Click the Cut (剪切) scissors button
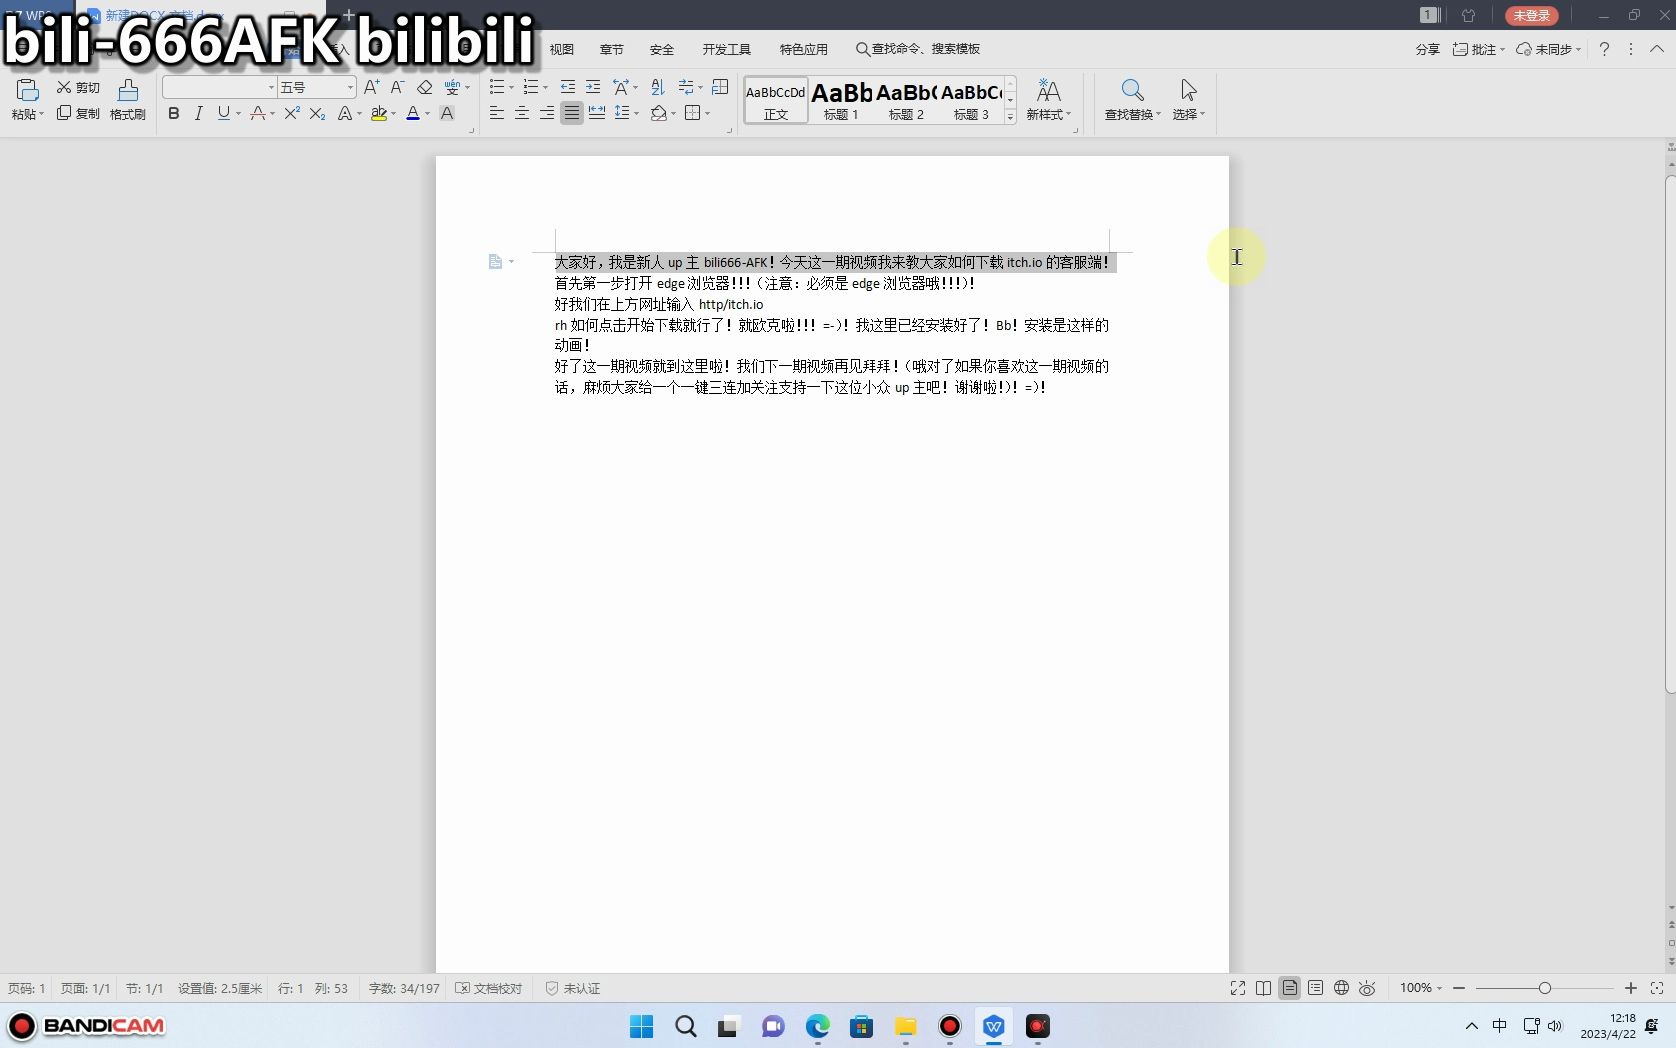This screenshot has height=1048, width=1676. (78, 88)
